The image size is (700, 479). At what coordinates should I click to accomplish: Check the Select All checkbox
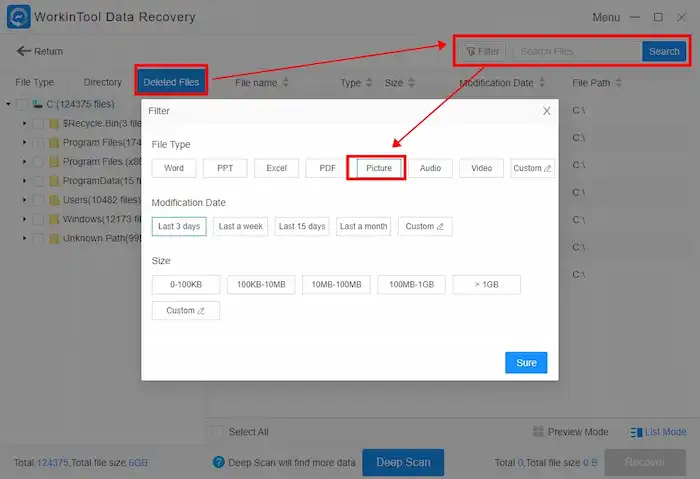coord(219,432)
